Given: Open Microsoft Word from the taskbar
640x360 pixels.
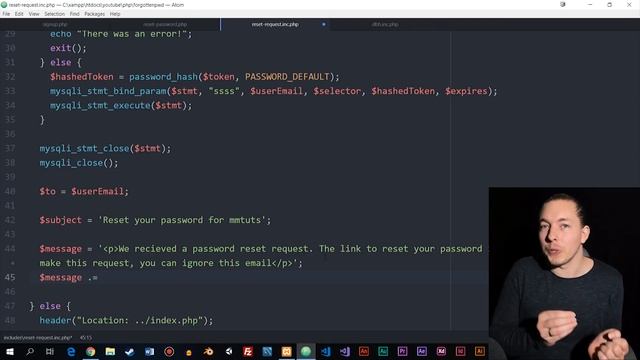Looking at the screenshot, I should point(149,351).
